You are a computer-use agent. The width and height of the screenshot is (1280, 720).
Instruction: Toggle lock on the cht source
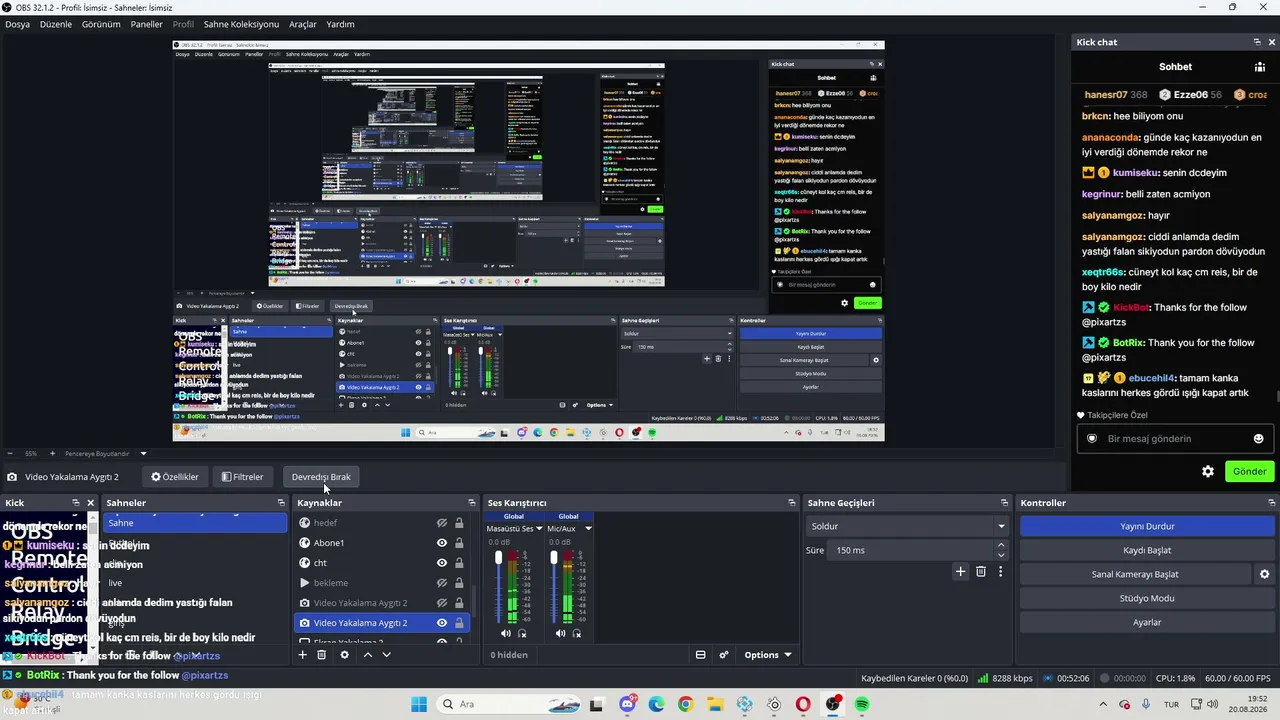(459, 563)
